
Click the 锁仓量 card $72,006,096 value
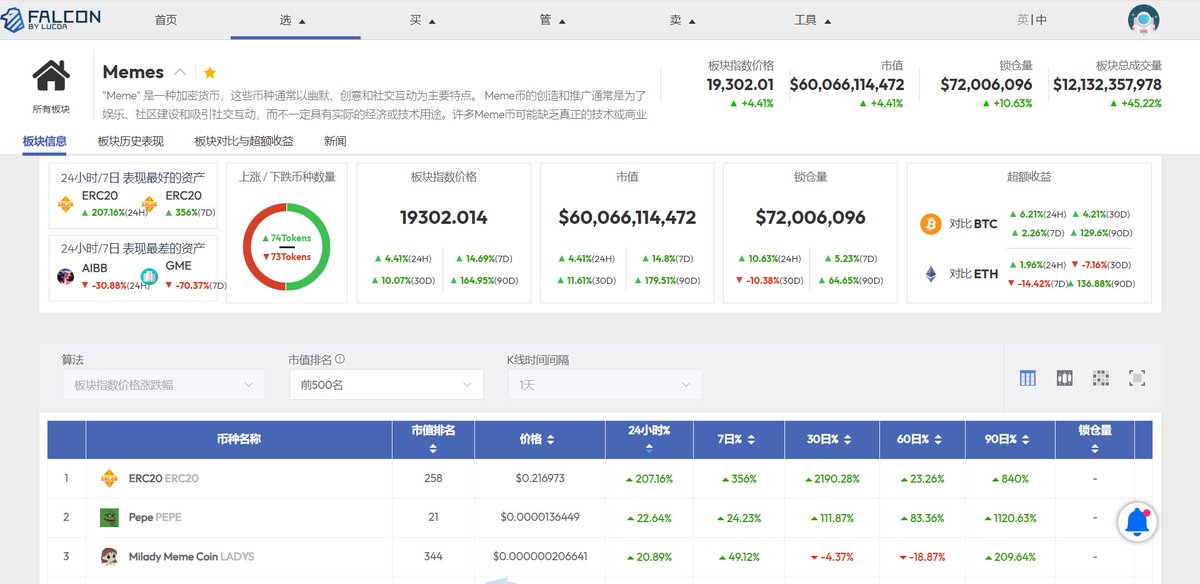(810, 217)
